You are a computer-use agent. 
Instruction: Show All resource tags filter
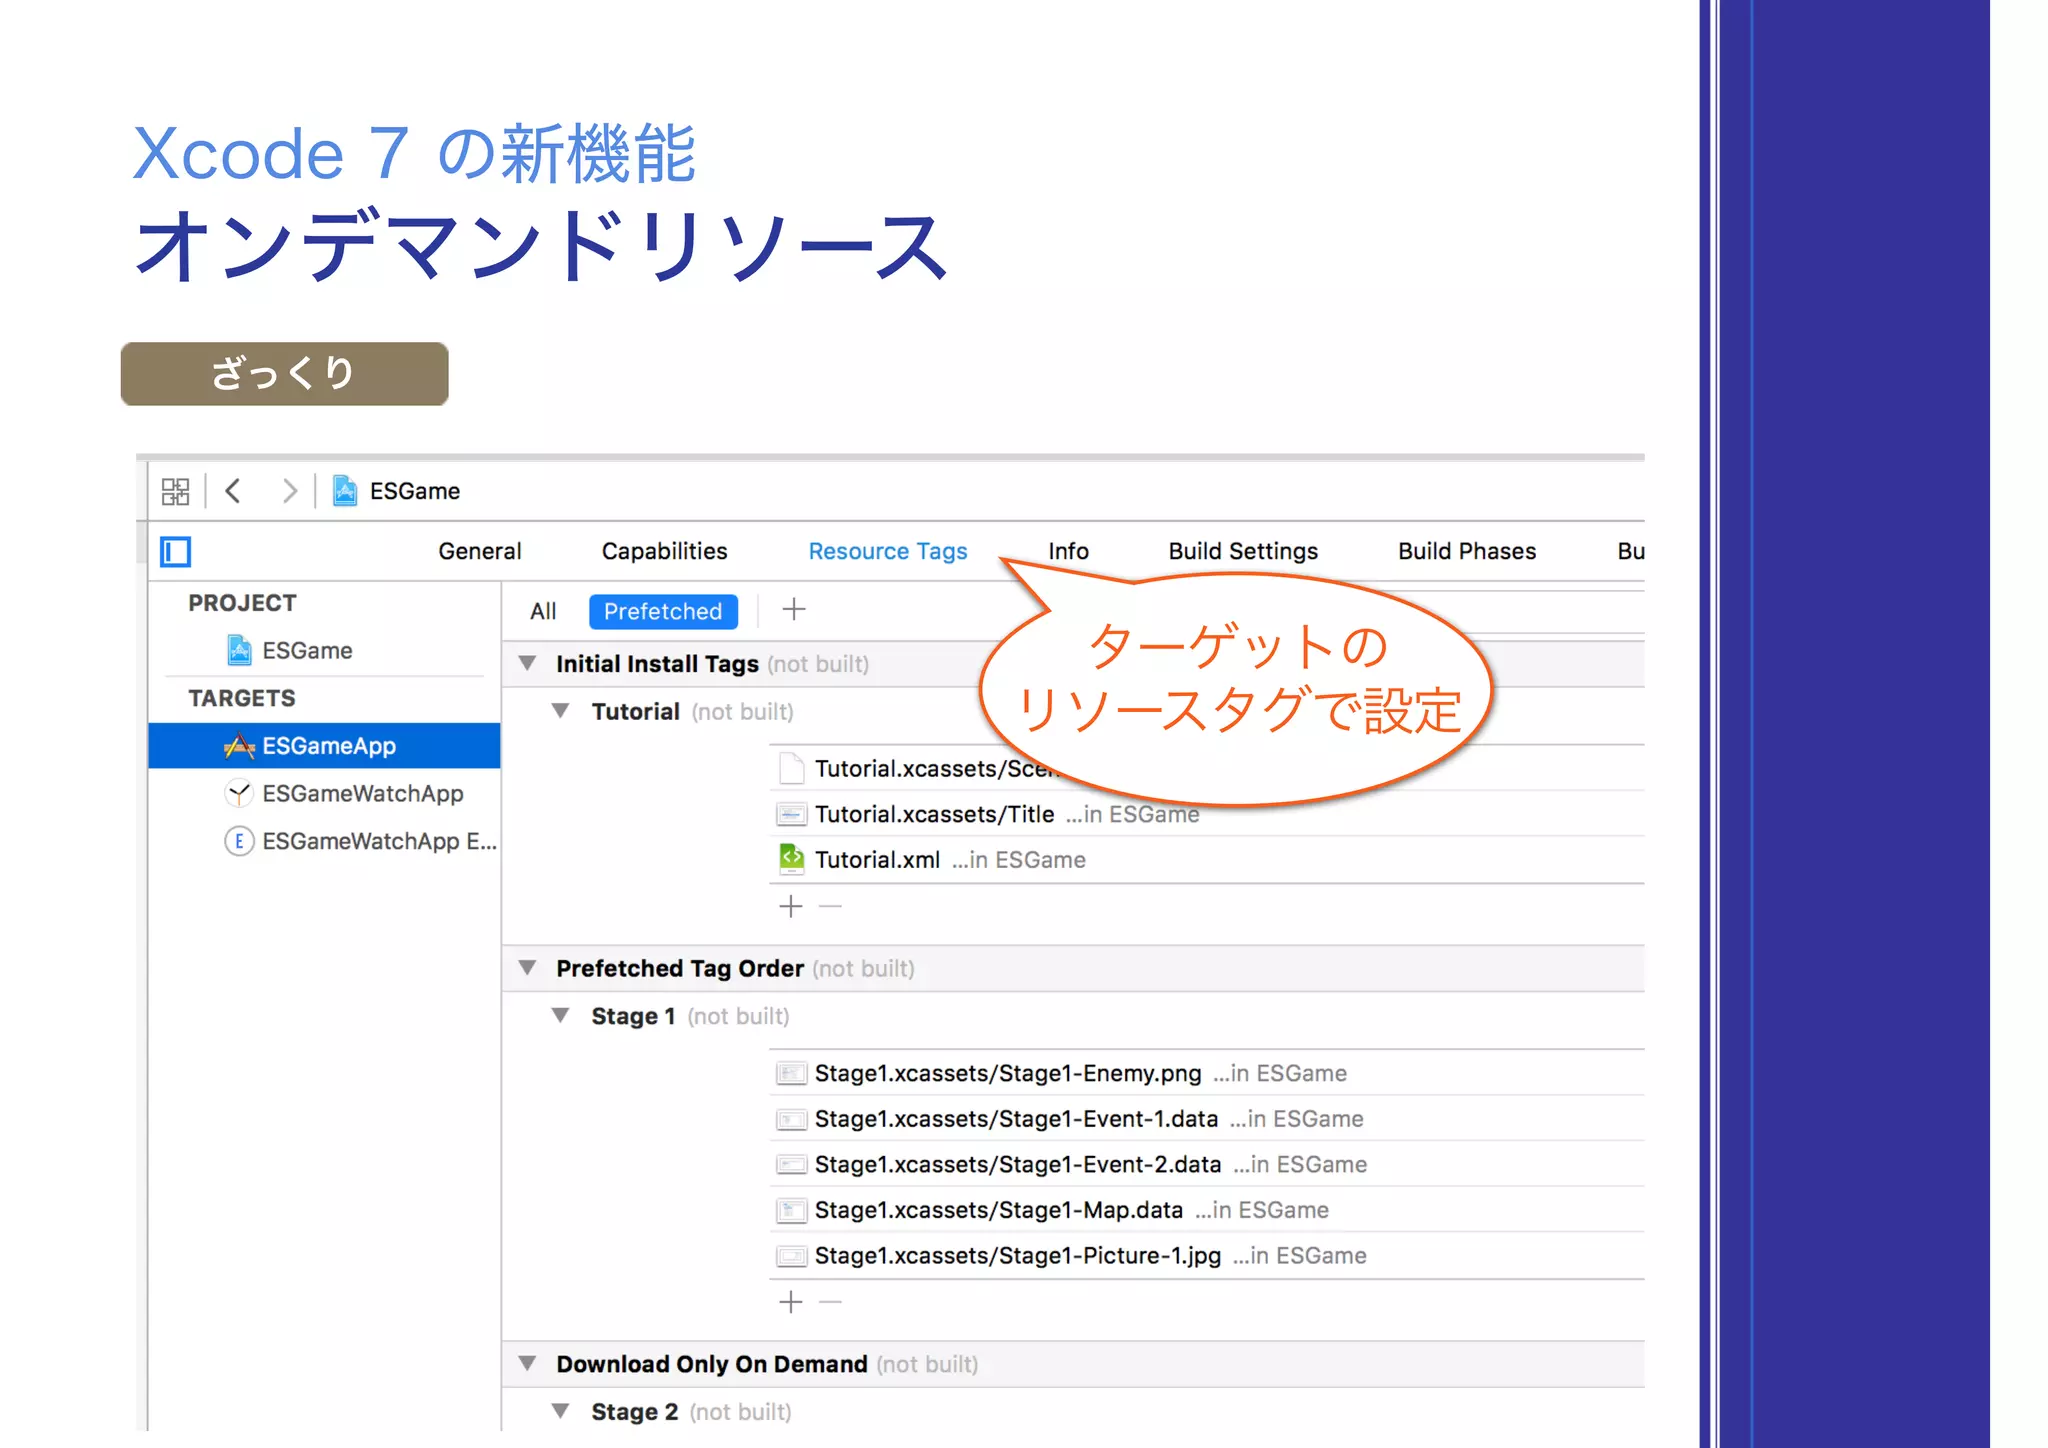[543, 611]
